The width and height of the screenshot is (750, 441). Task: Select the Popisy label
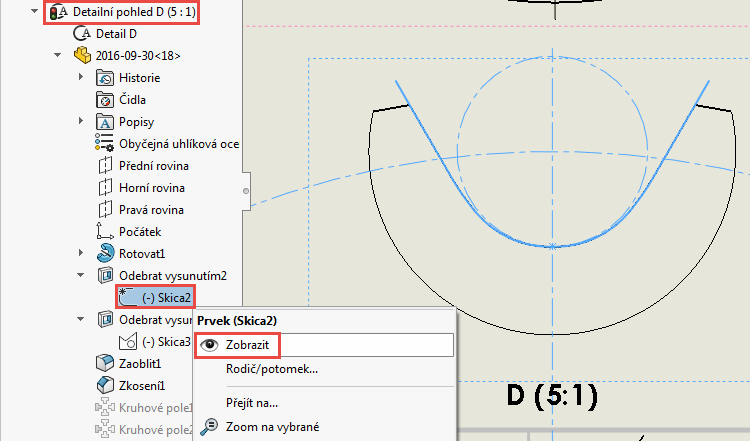[x=137, y=122]
